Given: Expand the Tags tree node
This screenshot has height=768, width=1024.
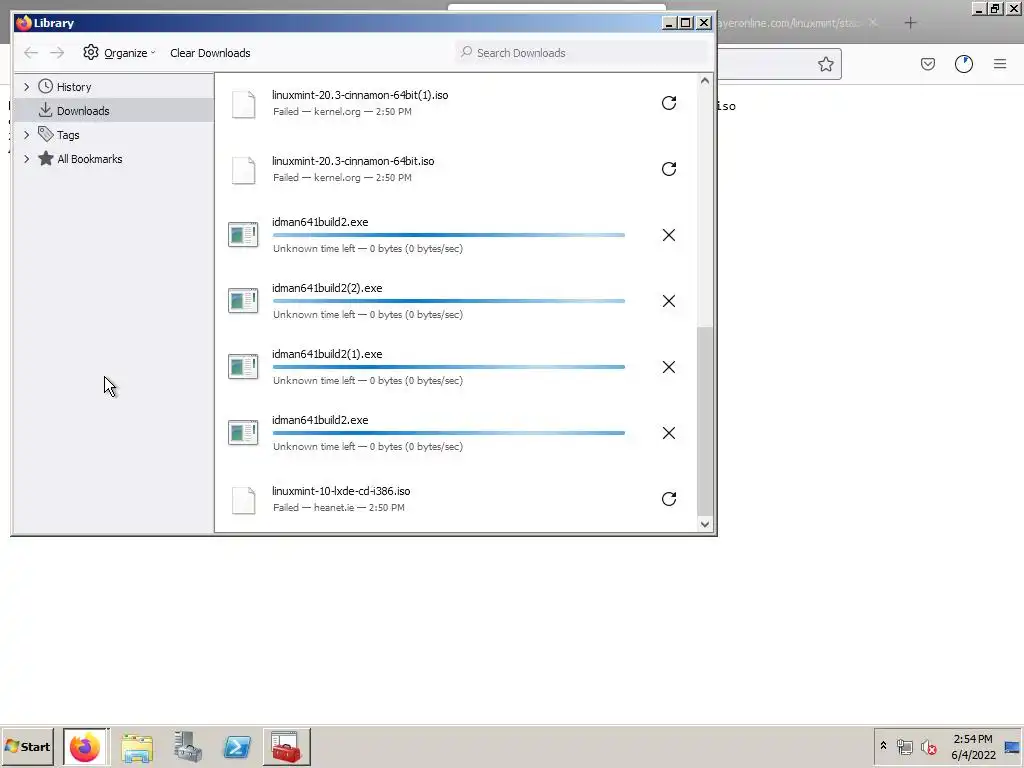Looking at the screenshot, I should pos(27,135).
